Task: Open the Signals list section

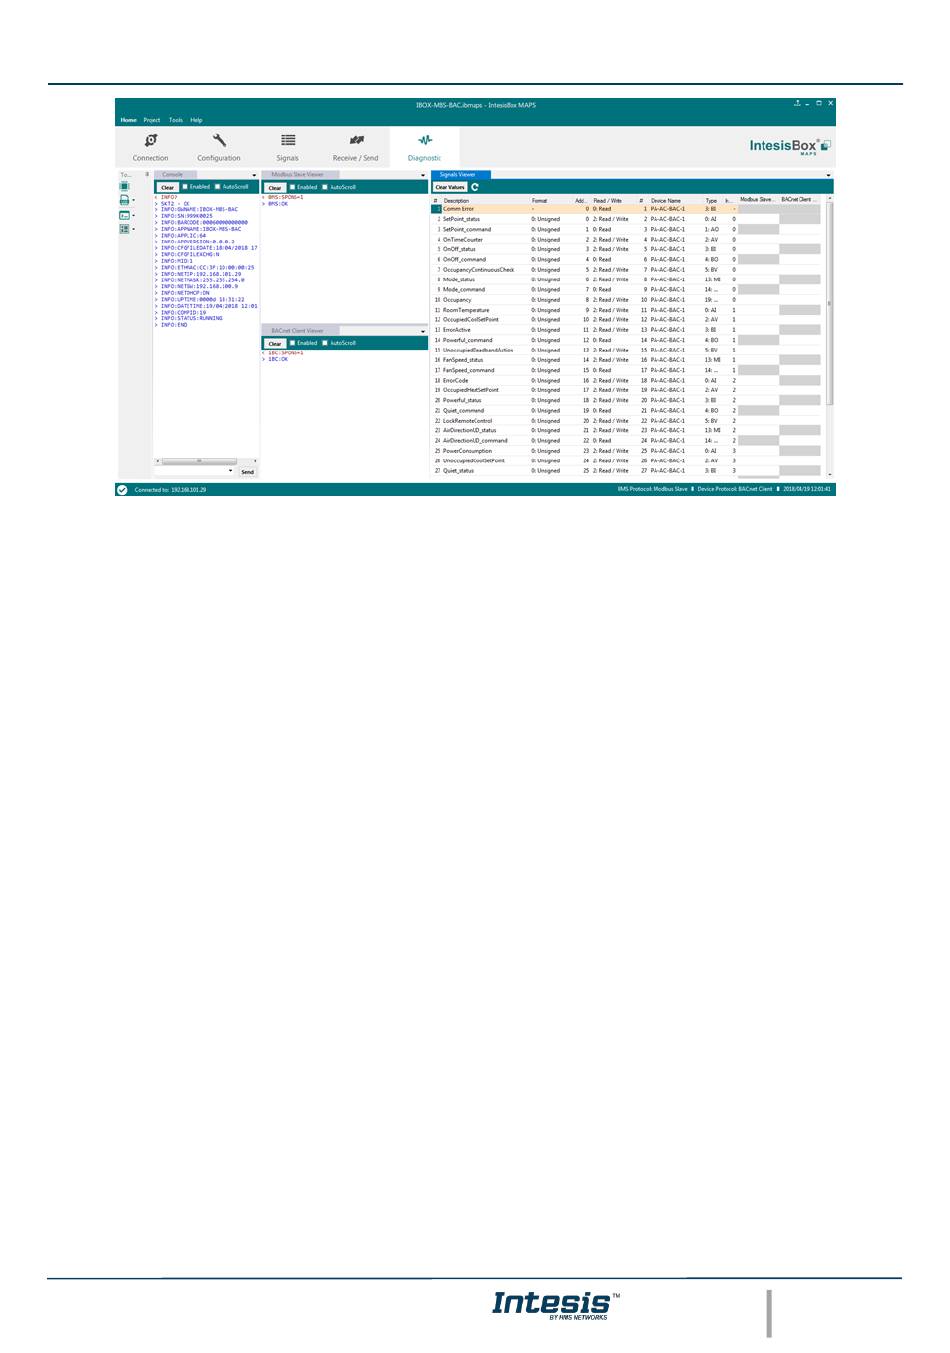Action: click(x=287, y=147)
